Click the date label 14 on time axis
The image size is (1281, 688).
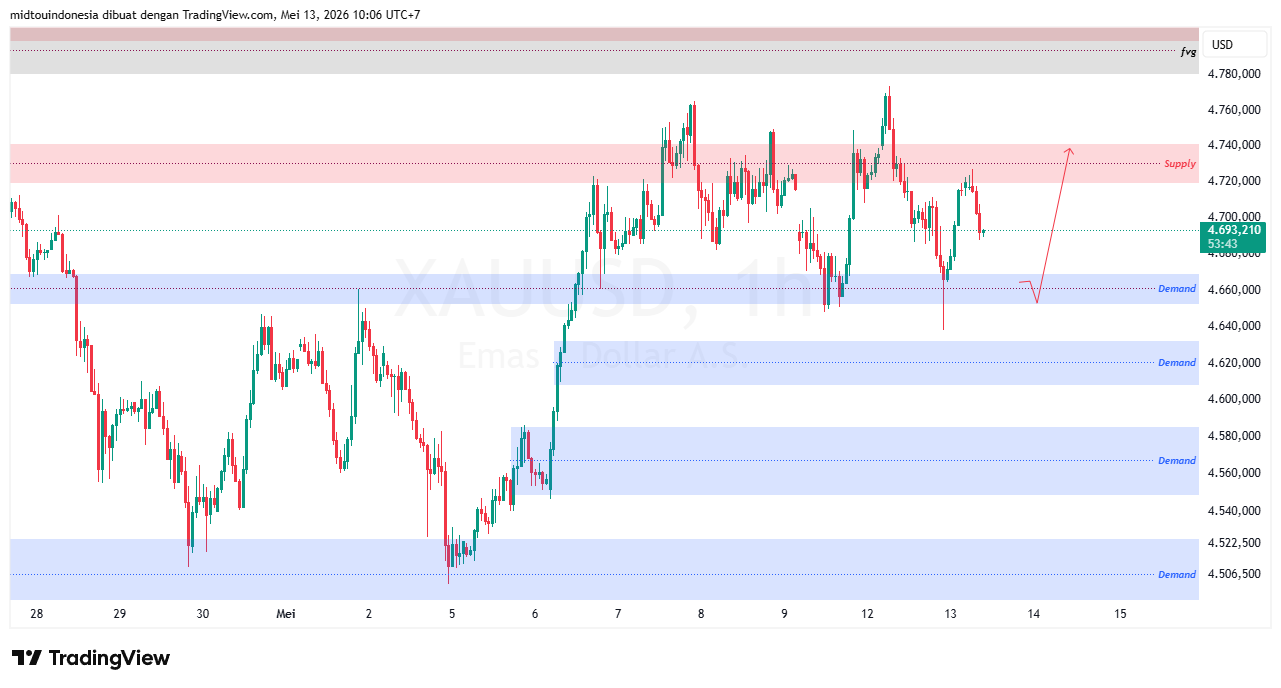click(x=1034, y=614)
